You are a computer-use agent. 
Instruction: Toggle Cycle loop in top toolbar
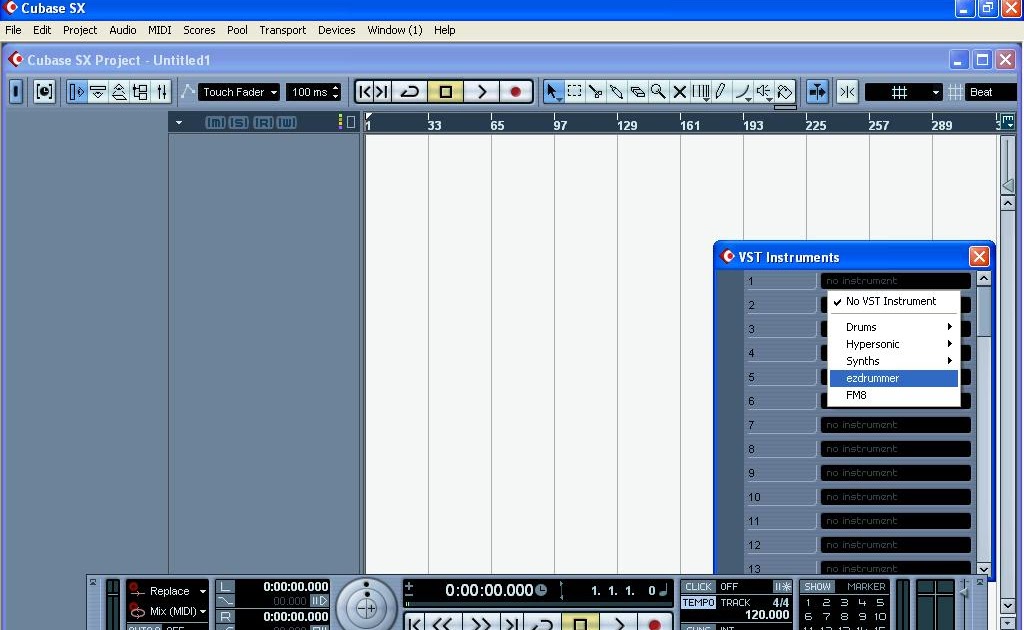point(409,92)
